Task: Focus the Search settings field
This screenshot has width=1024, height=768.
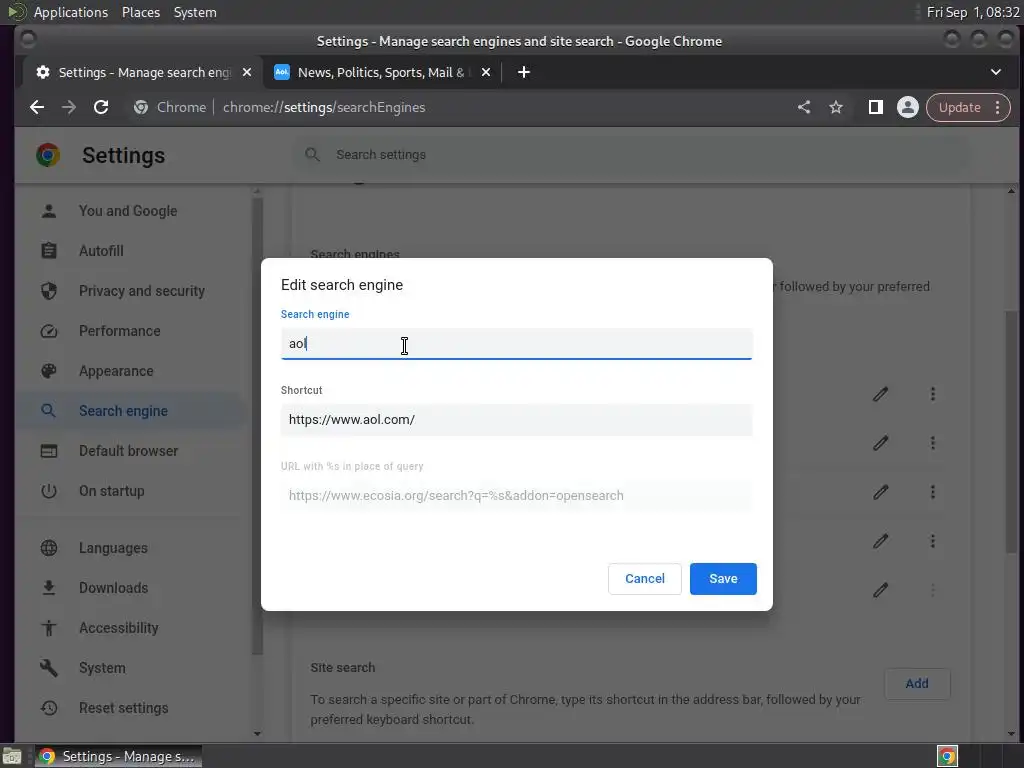Action: 632,155
